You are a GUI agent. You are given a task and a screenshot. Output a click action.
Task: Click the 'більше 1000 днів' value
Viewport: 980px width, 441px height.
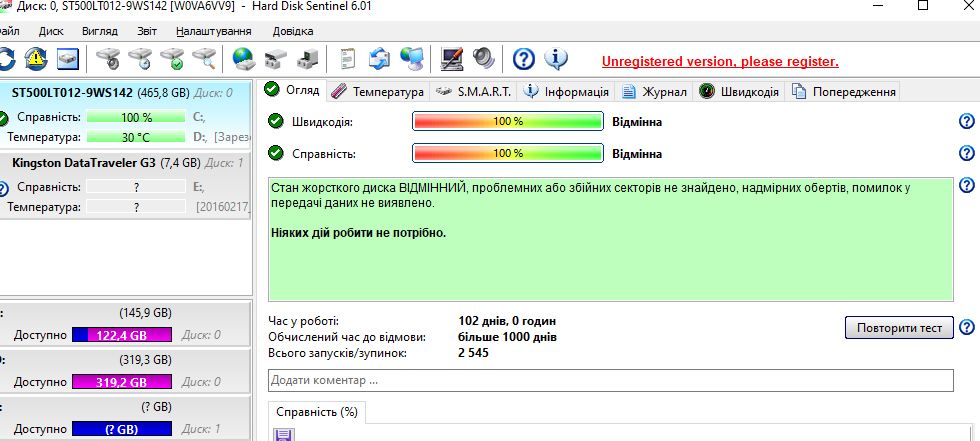(x=507, y=337)
